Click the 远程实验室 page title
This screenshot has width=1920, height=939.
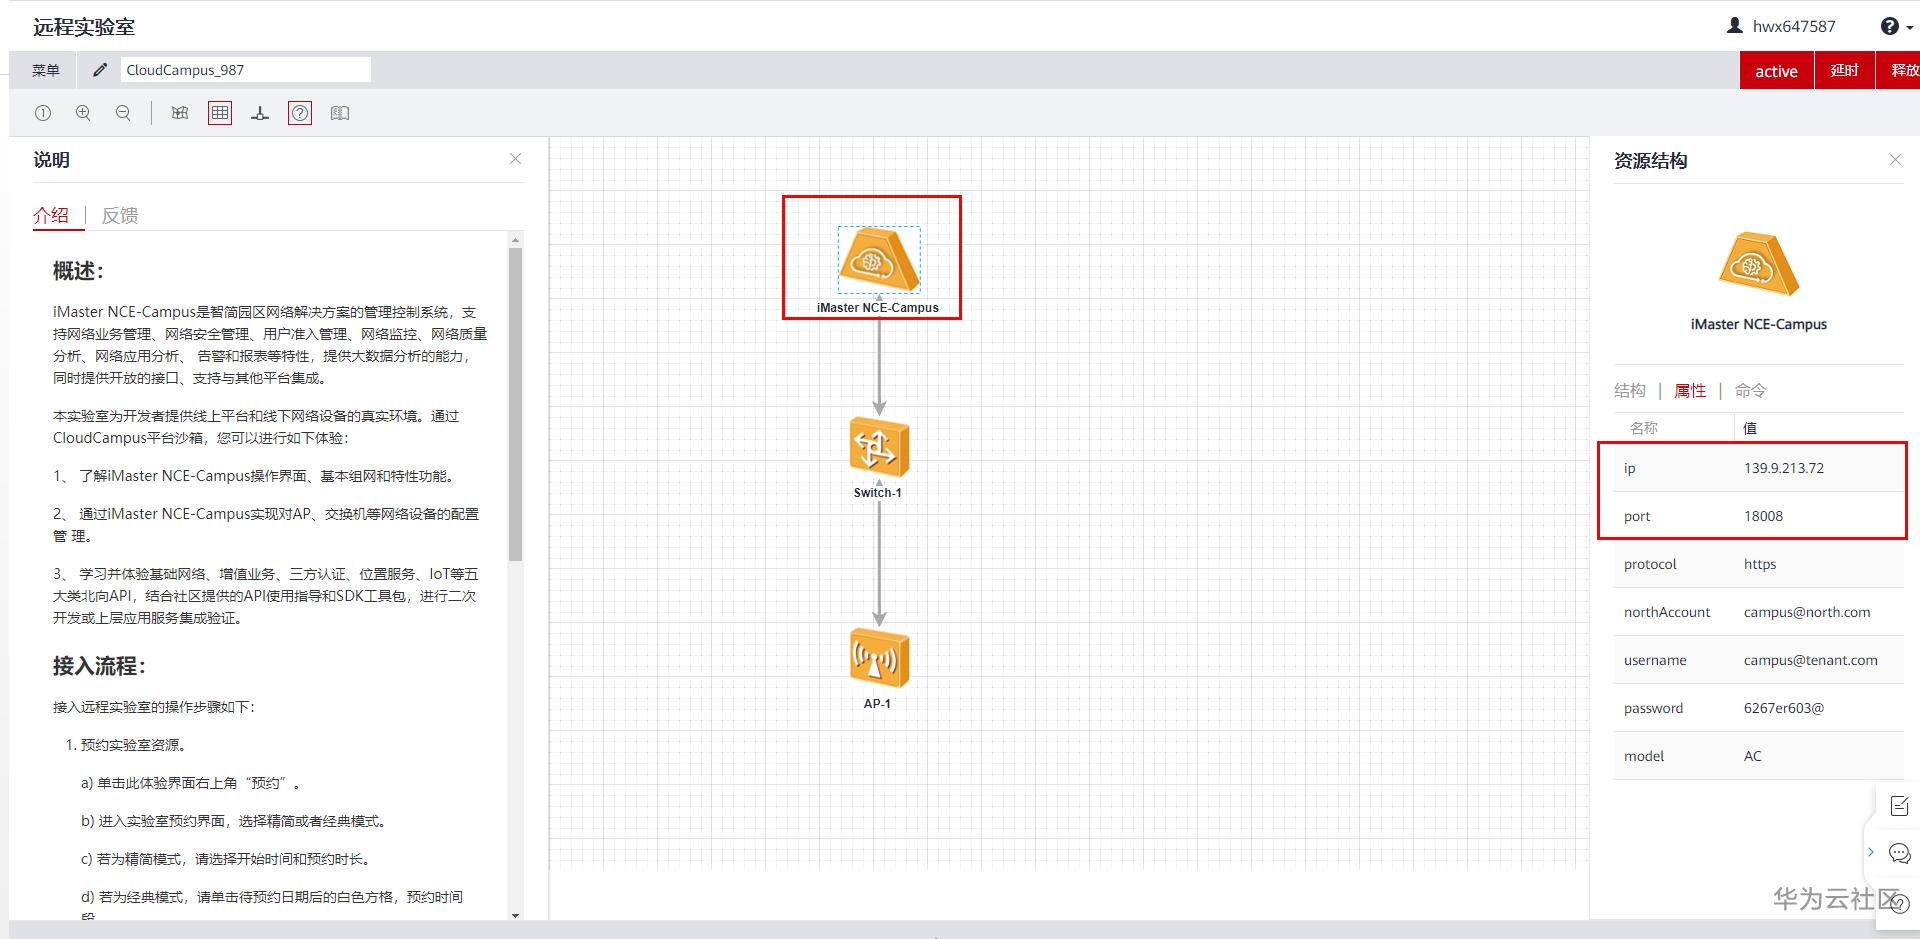(x=84, y=27)
